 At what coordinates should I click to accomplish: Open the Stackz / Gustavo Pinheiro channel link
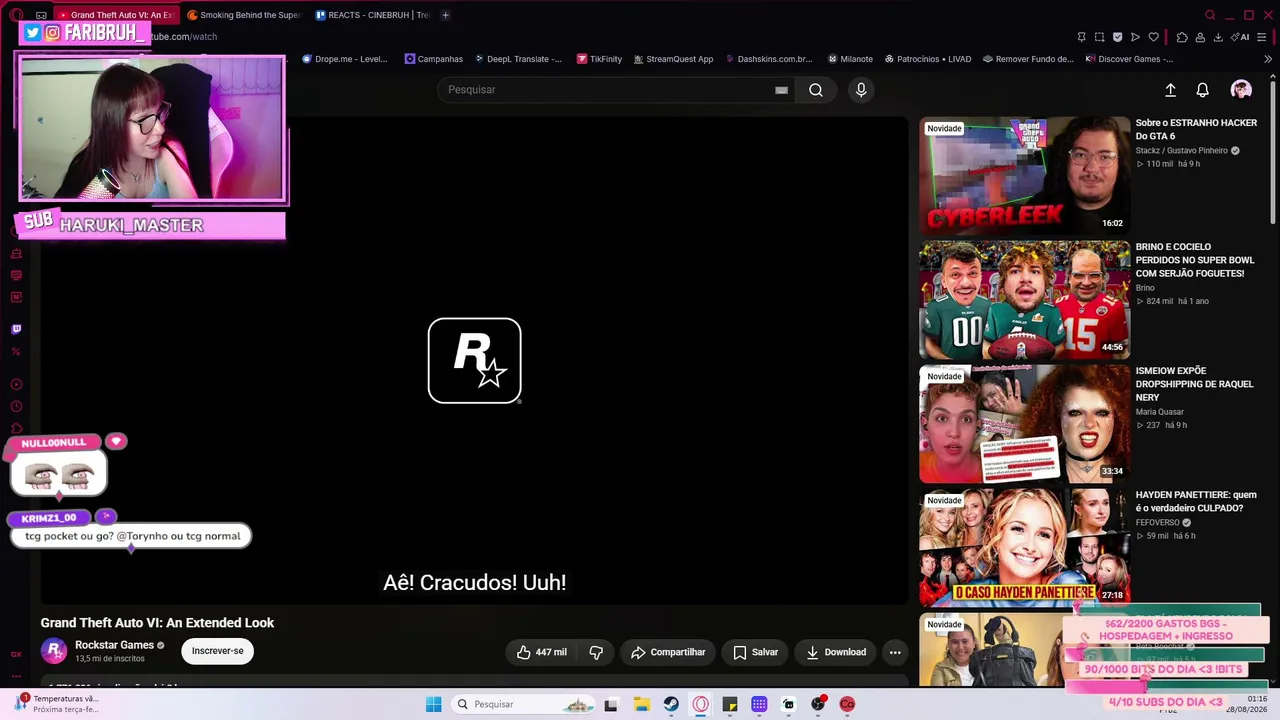(x=1181, y=151)
